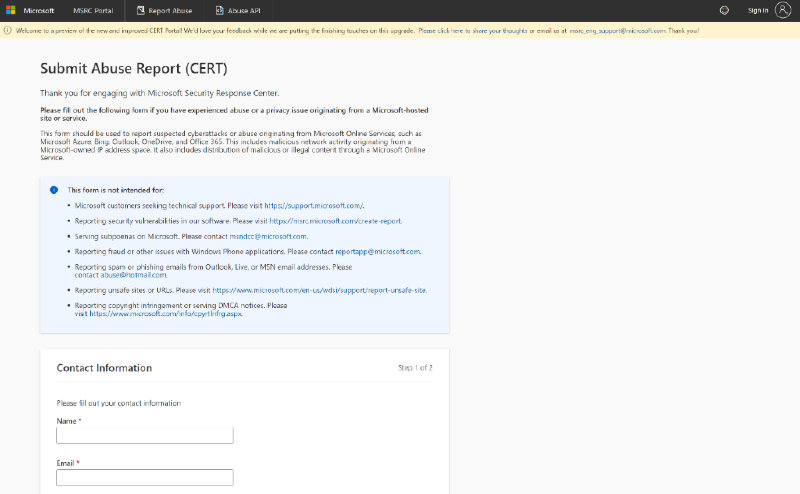Click the Sign in link
The height and width of the screenshot is (494, 800).
pyautogui.click(x=758, y=10)
